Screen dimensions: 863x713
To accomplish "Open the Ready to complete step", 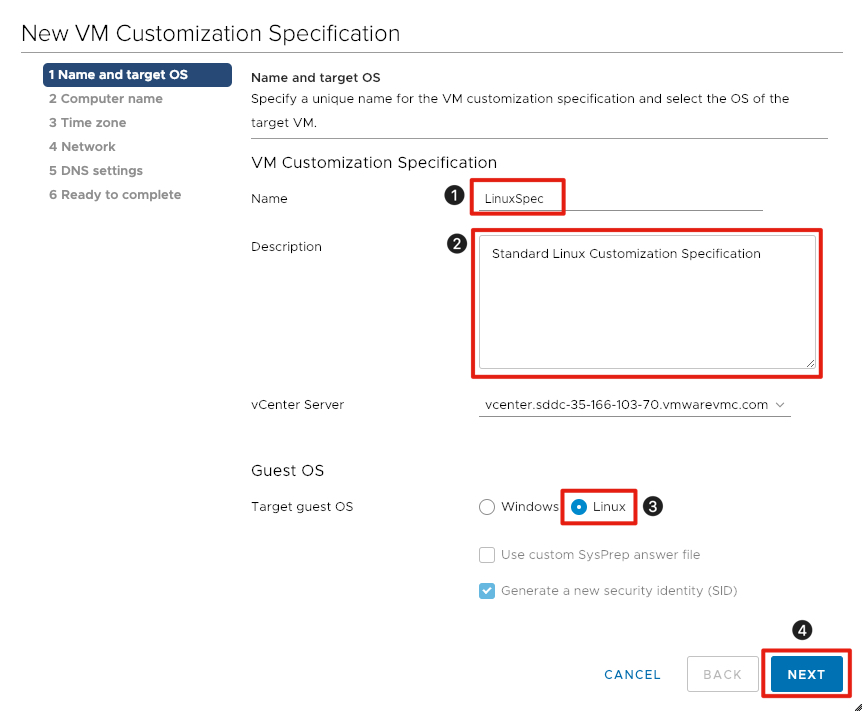I will [x=115, y=195].
